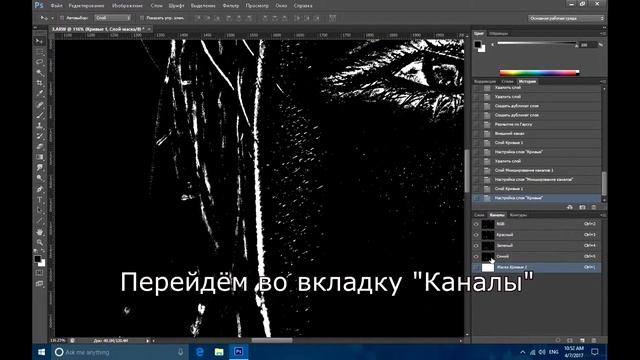Enable Показать упр. элем. checkbox
The image size is (640, 360).
(142, 18)
